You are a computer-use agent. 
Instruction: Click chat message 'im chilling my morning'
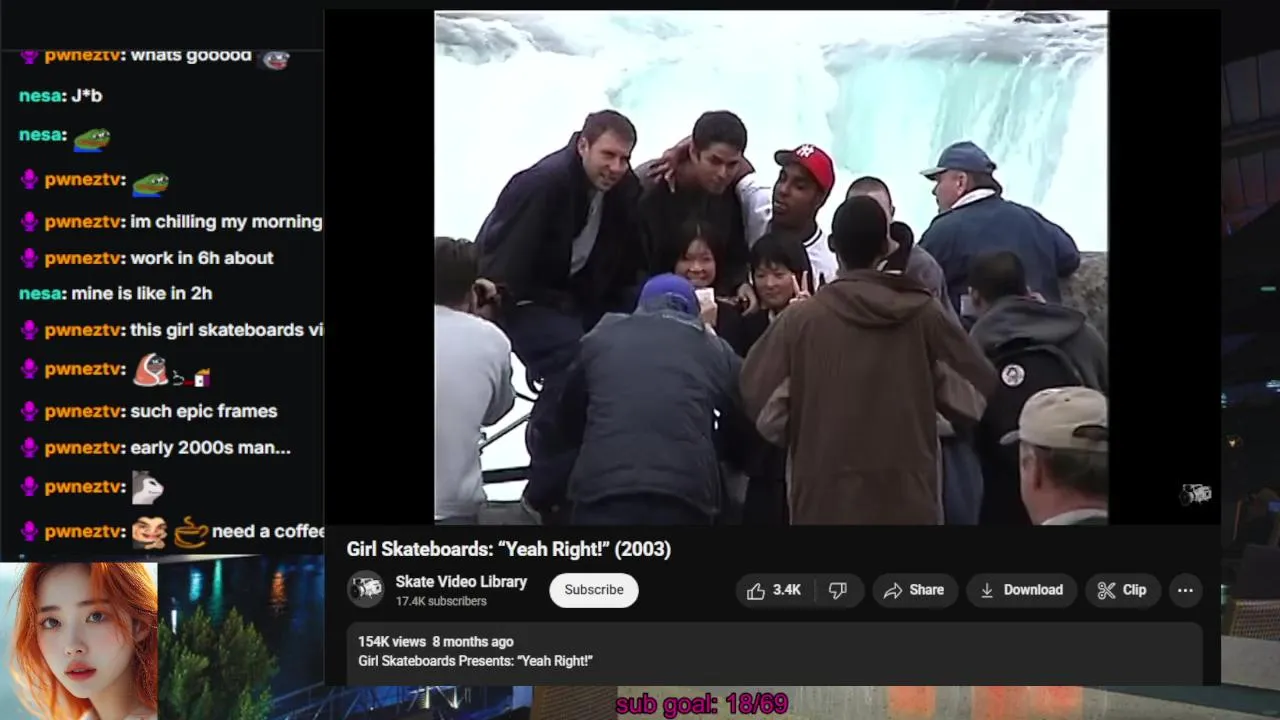pos(227,222)
